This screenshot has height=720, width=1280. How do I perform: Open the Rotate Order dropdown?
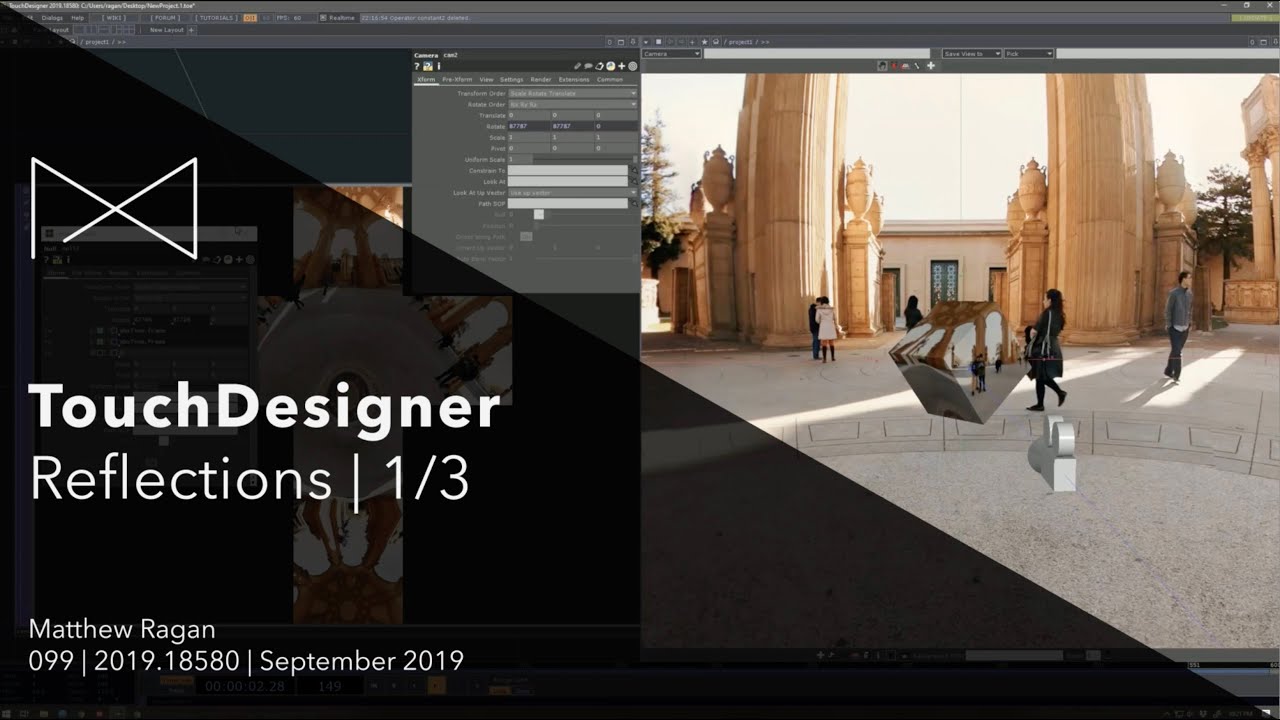tap(572, 104)
